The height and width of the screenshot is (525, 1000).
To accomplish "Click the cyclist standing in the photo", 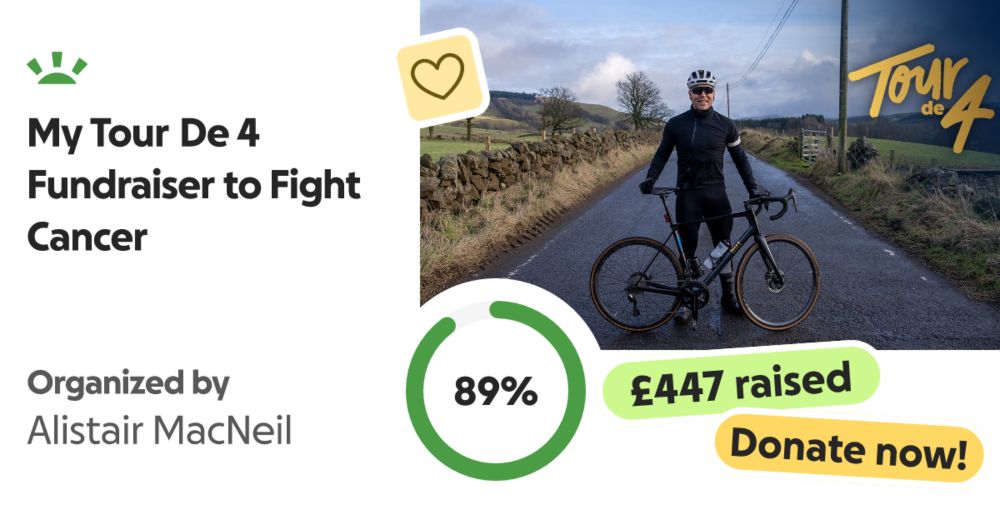I will click(702, 191).
